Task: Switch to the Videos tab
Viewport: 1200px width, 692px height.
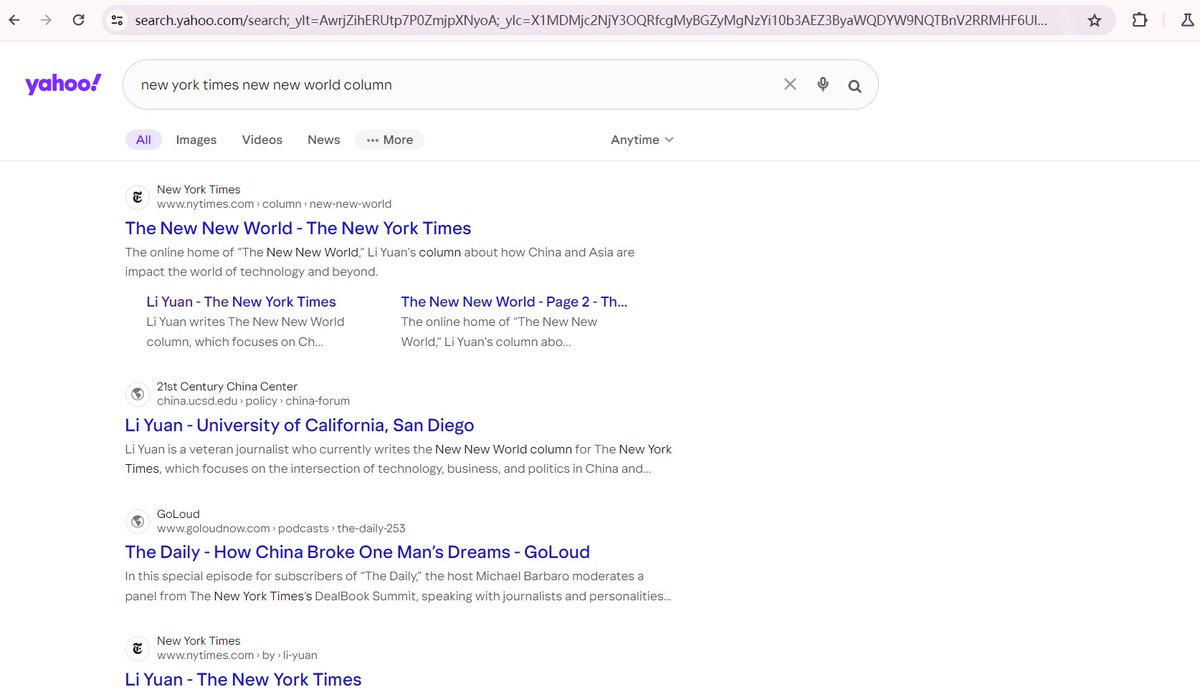Action: [x=262, y=140]
